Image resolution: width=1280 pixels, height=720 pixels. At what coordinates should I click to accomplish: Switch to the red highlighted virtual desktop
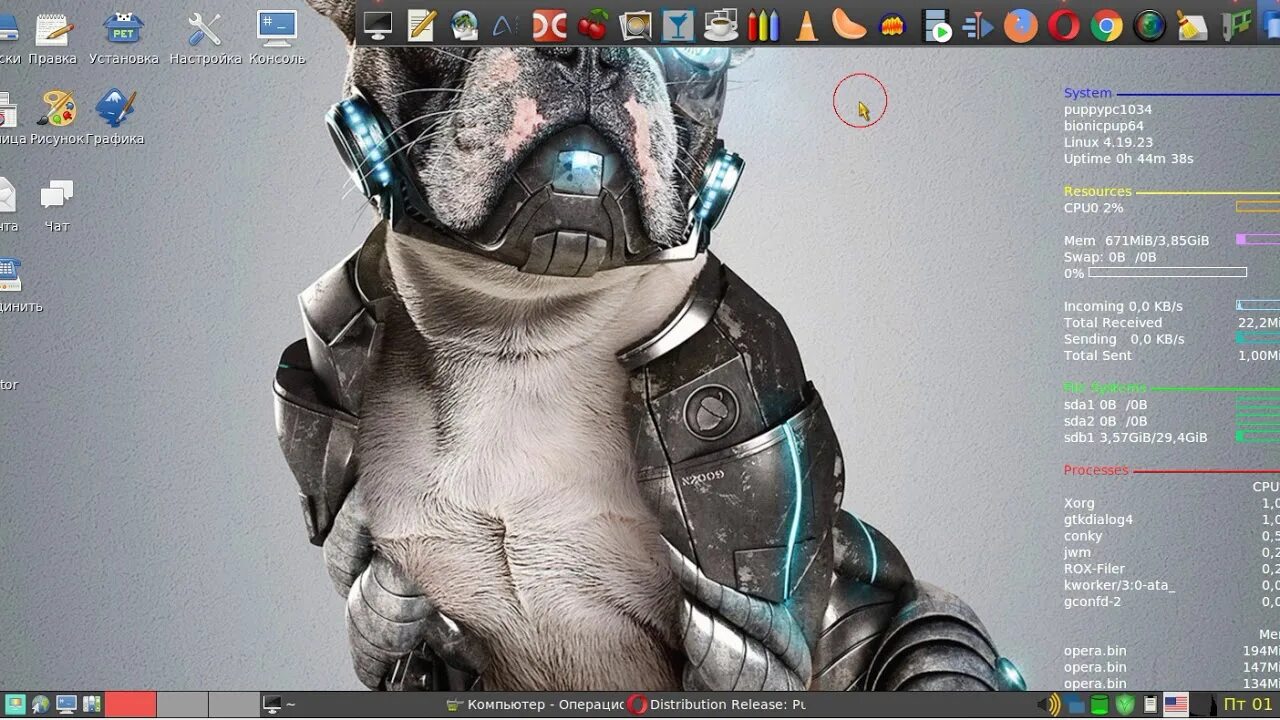pos(131,705)
